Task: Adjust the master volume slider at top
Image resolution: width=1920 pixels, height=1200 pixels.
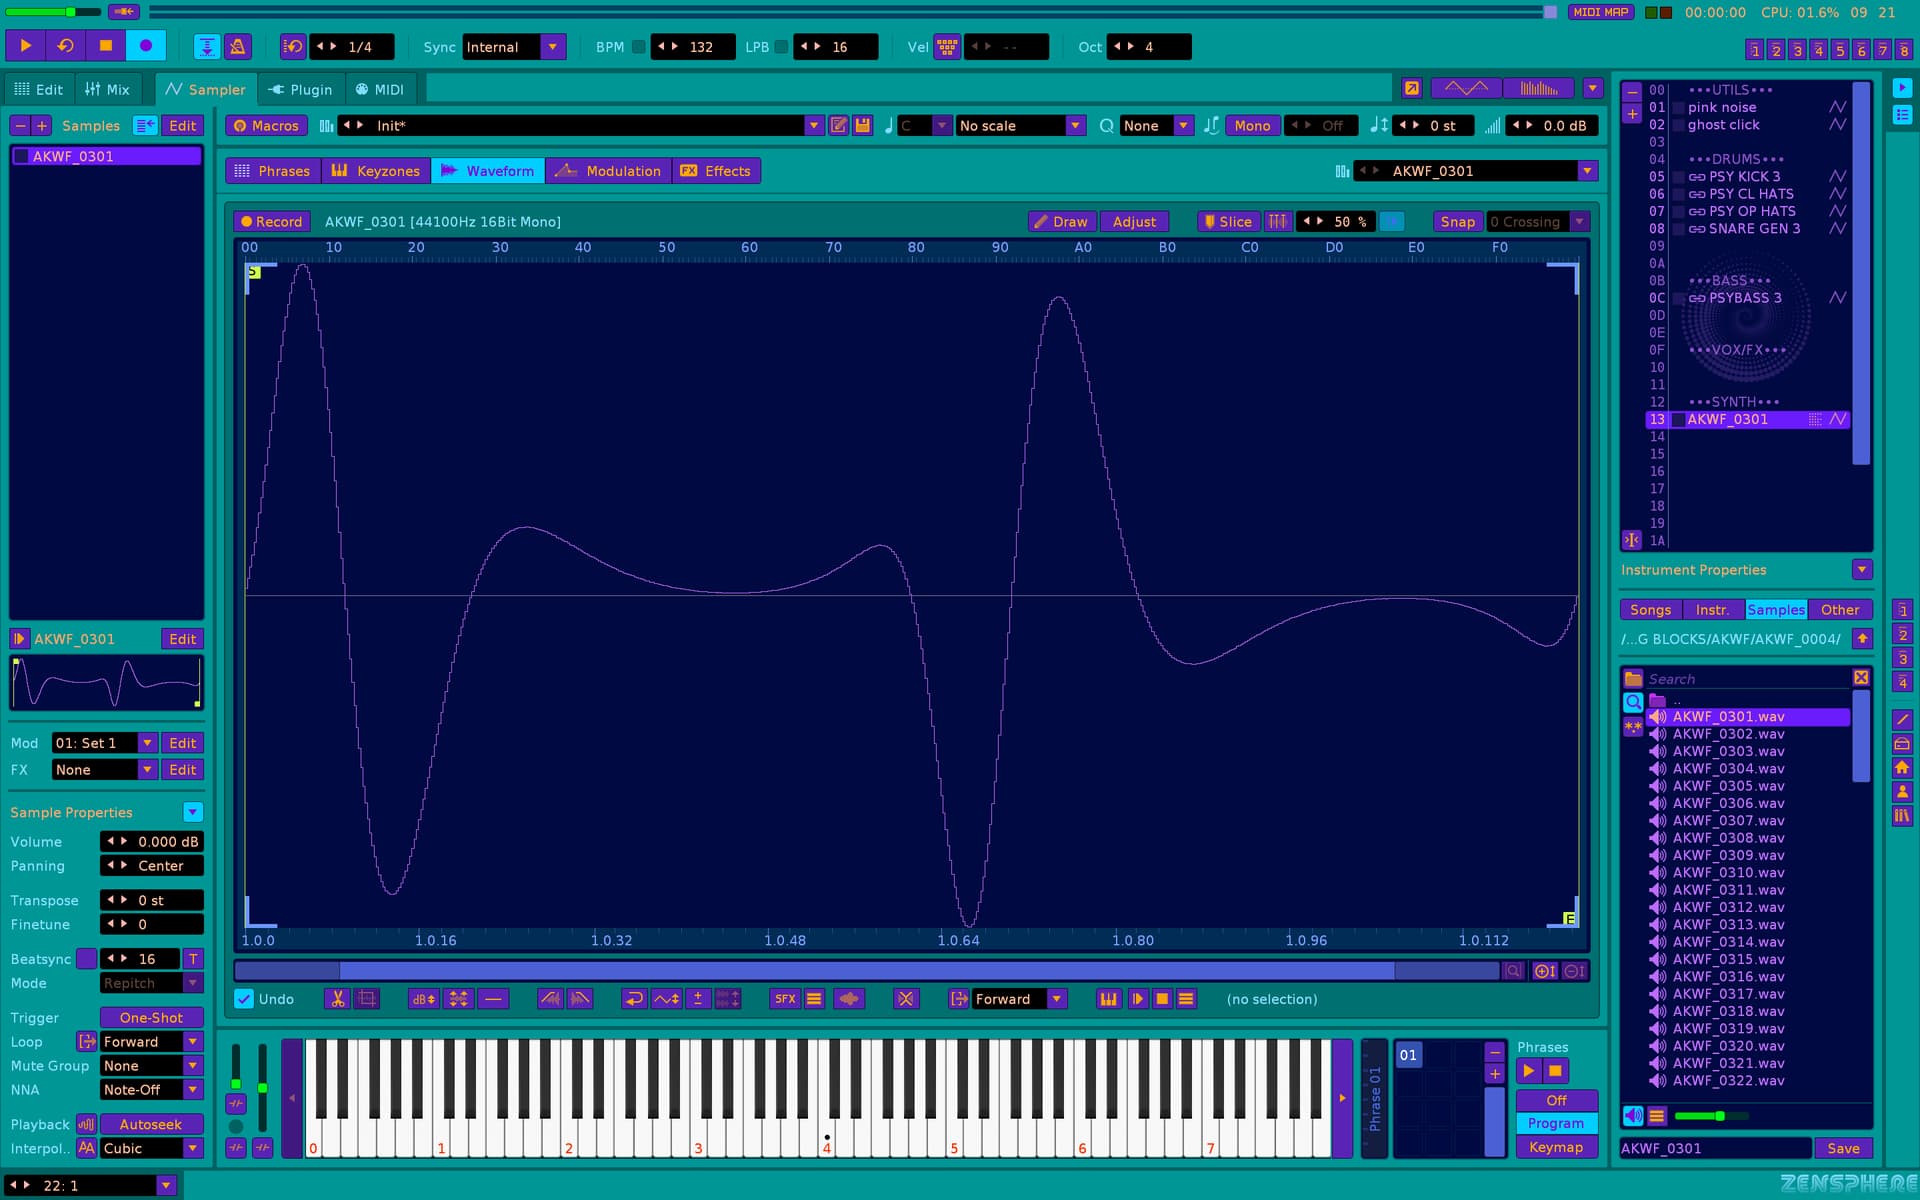Action: tap(52, 12)
